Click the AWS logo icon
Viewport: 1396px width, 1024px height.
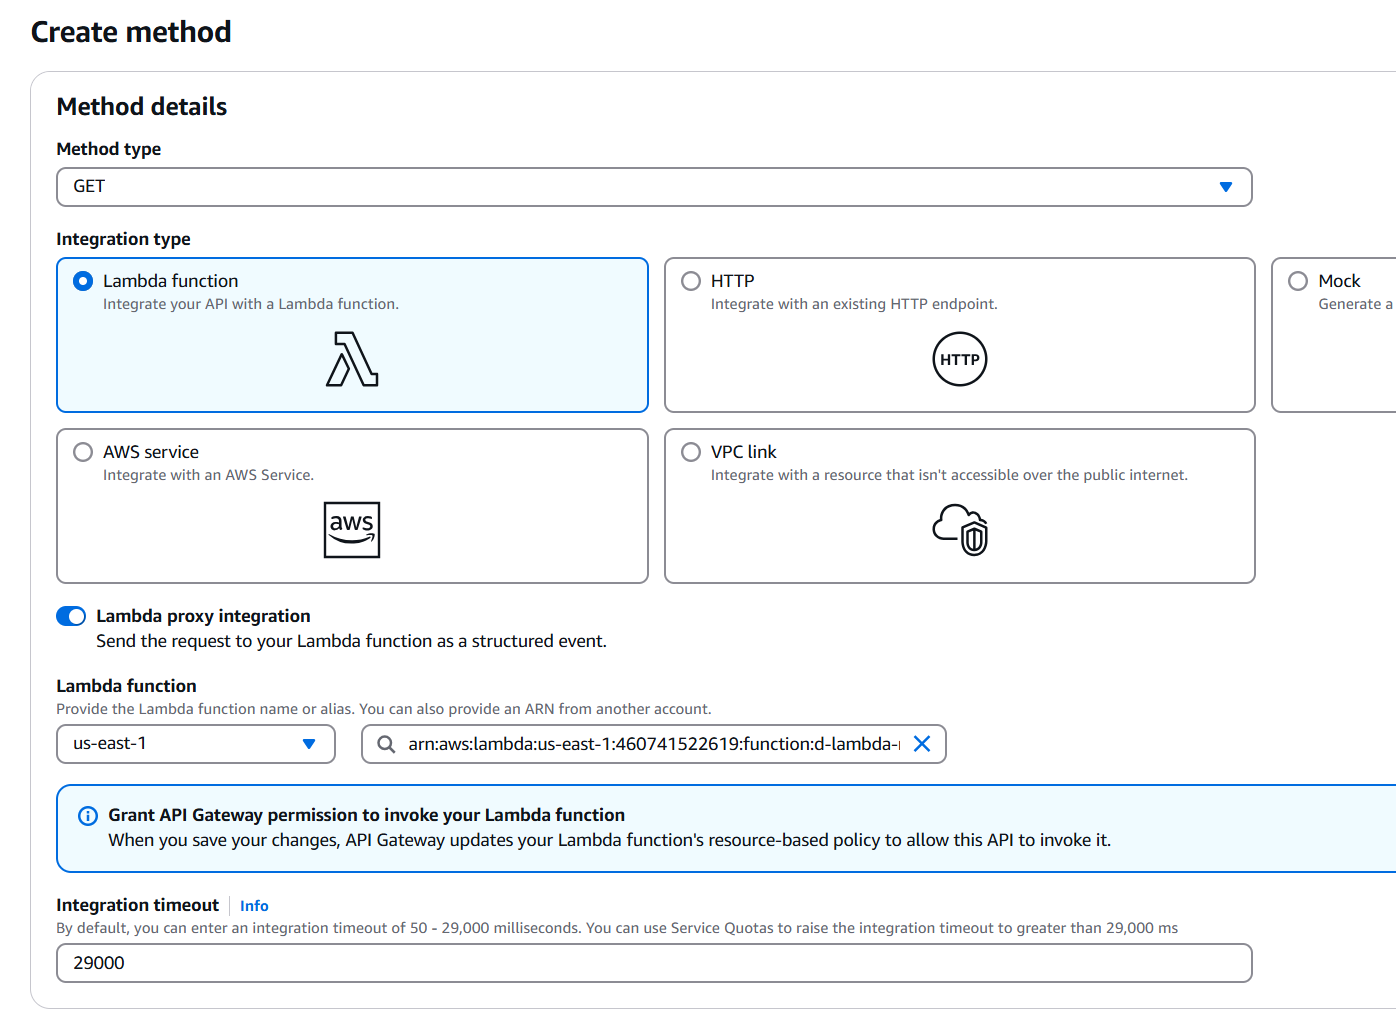click(x=352, y=530)
